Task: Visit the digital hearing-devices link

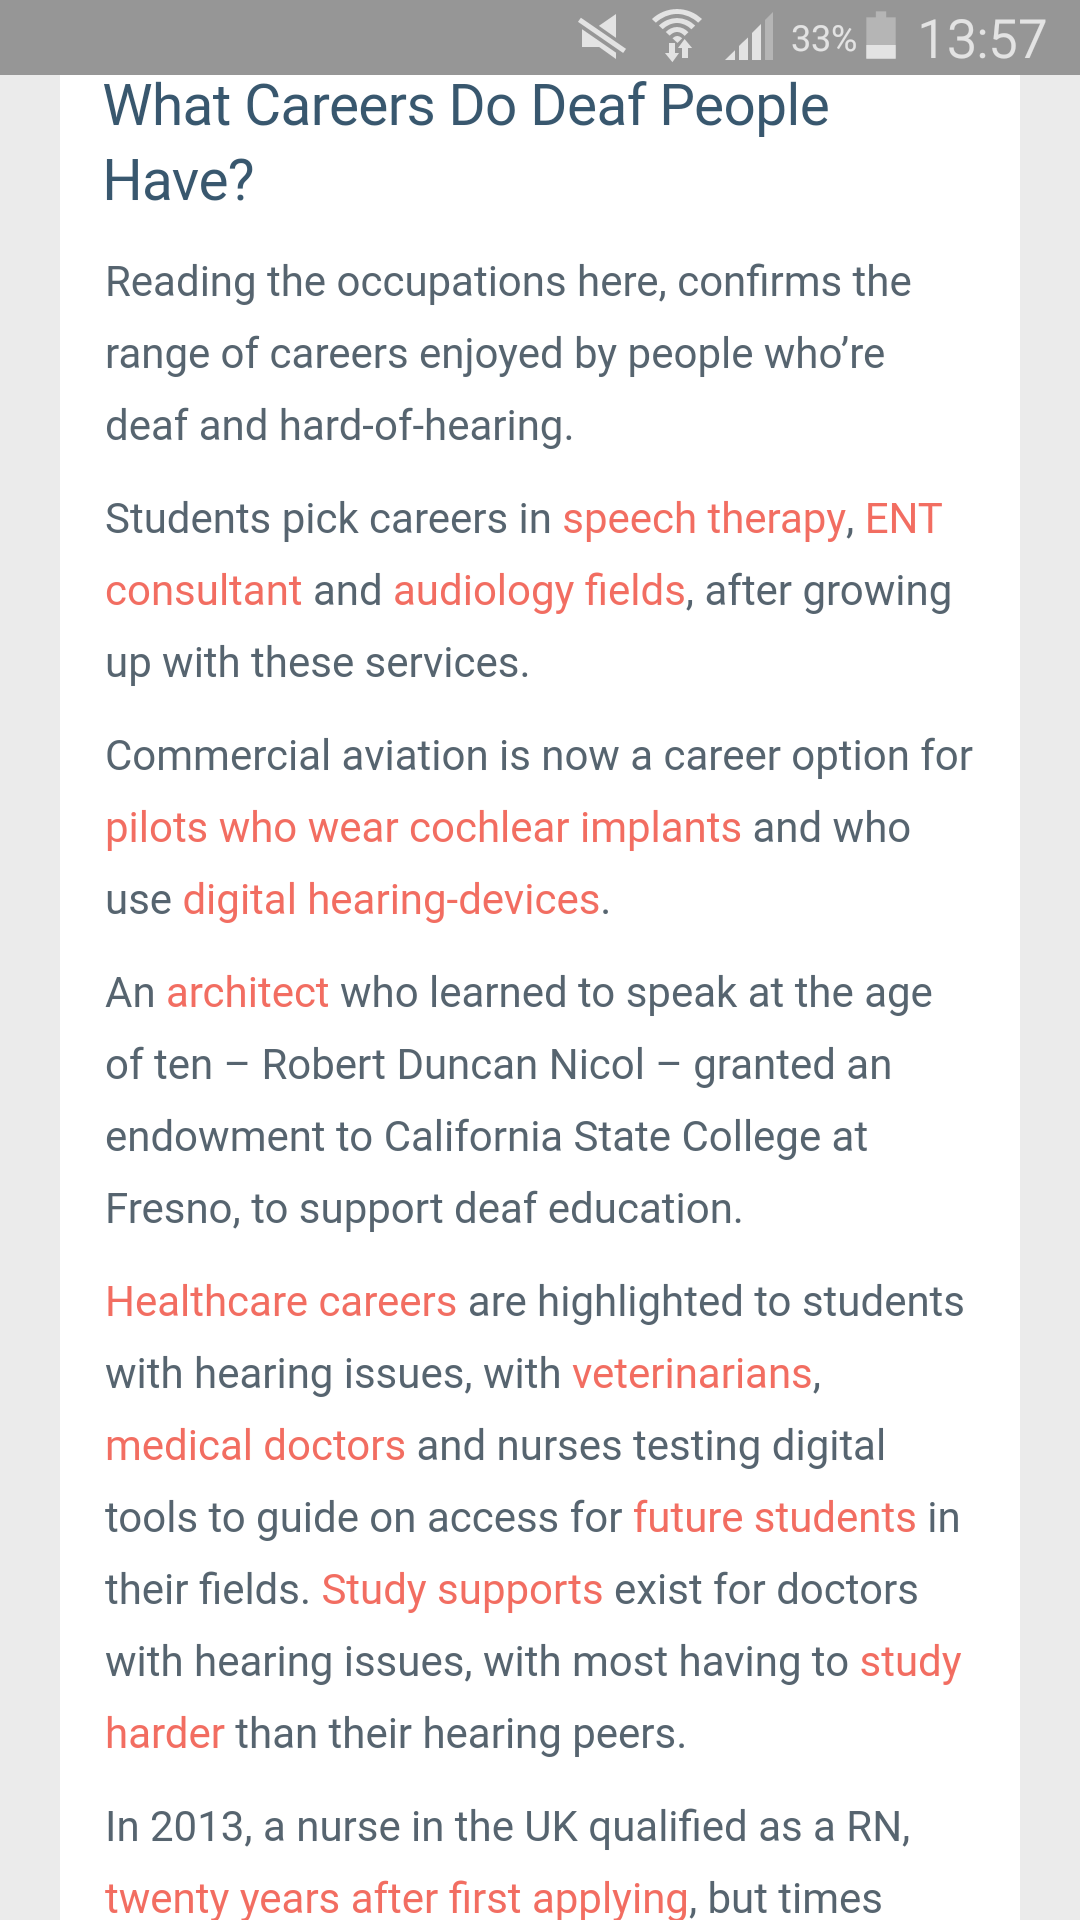Action: coord(391,900)
